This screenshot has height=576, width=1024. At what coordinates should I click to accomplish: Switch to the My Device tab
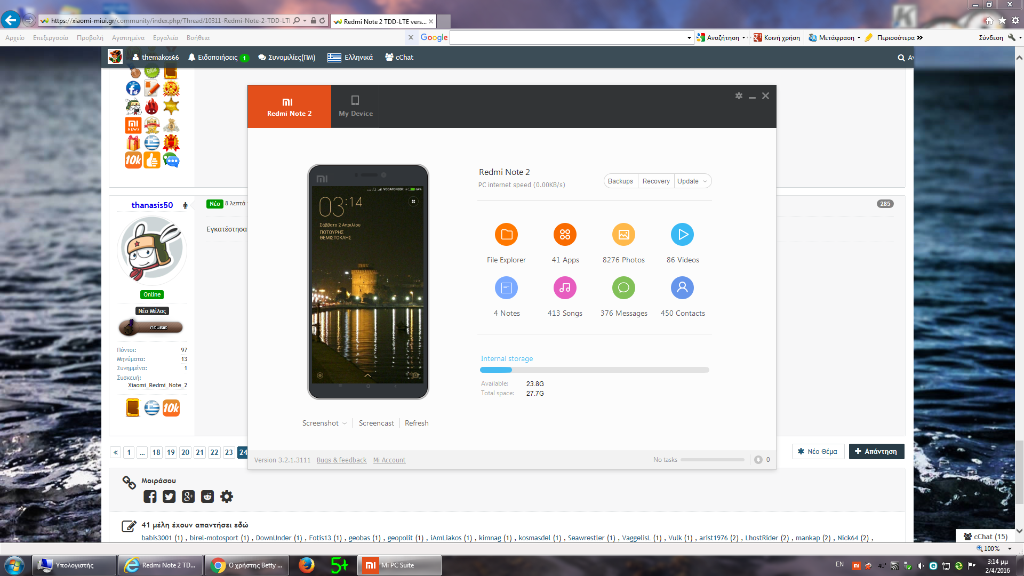coord(355,106)
